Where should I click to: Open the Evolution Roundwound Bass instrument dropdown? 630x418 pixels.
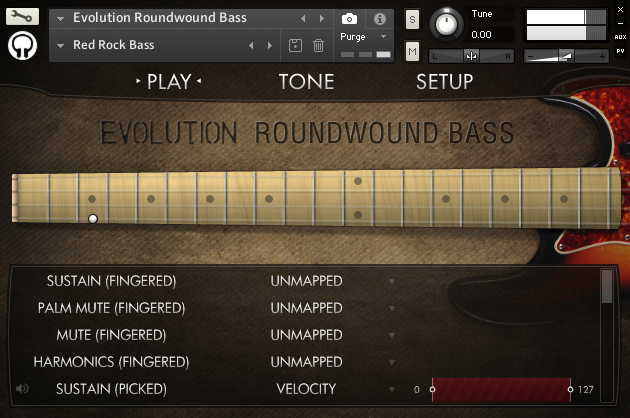[61, 18]
